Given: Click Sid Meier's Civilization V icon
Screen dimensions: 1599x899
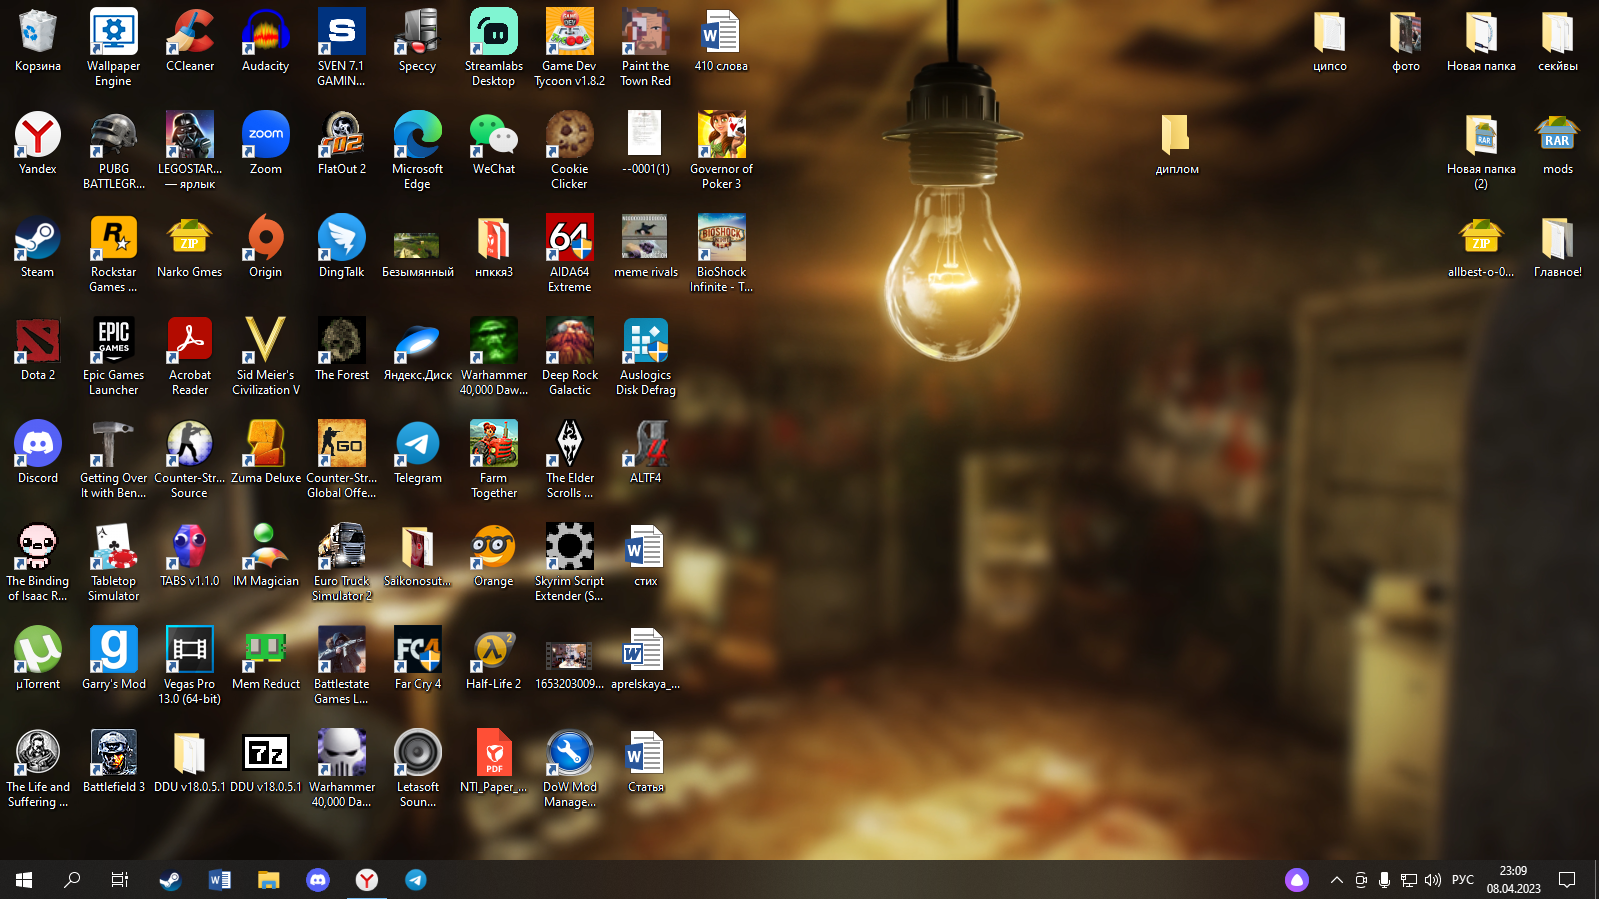Looking at the screenshot, I should click(x=266, y=355).
